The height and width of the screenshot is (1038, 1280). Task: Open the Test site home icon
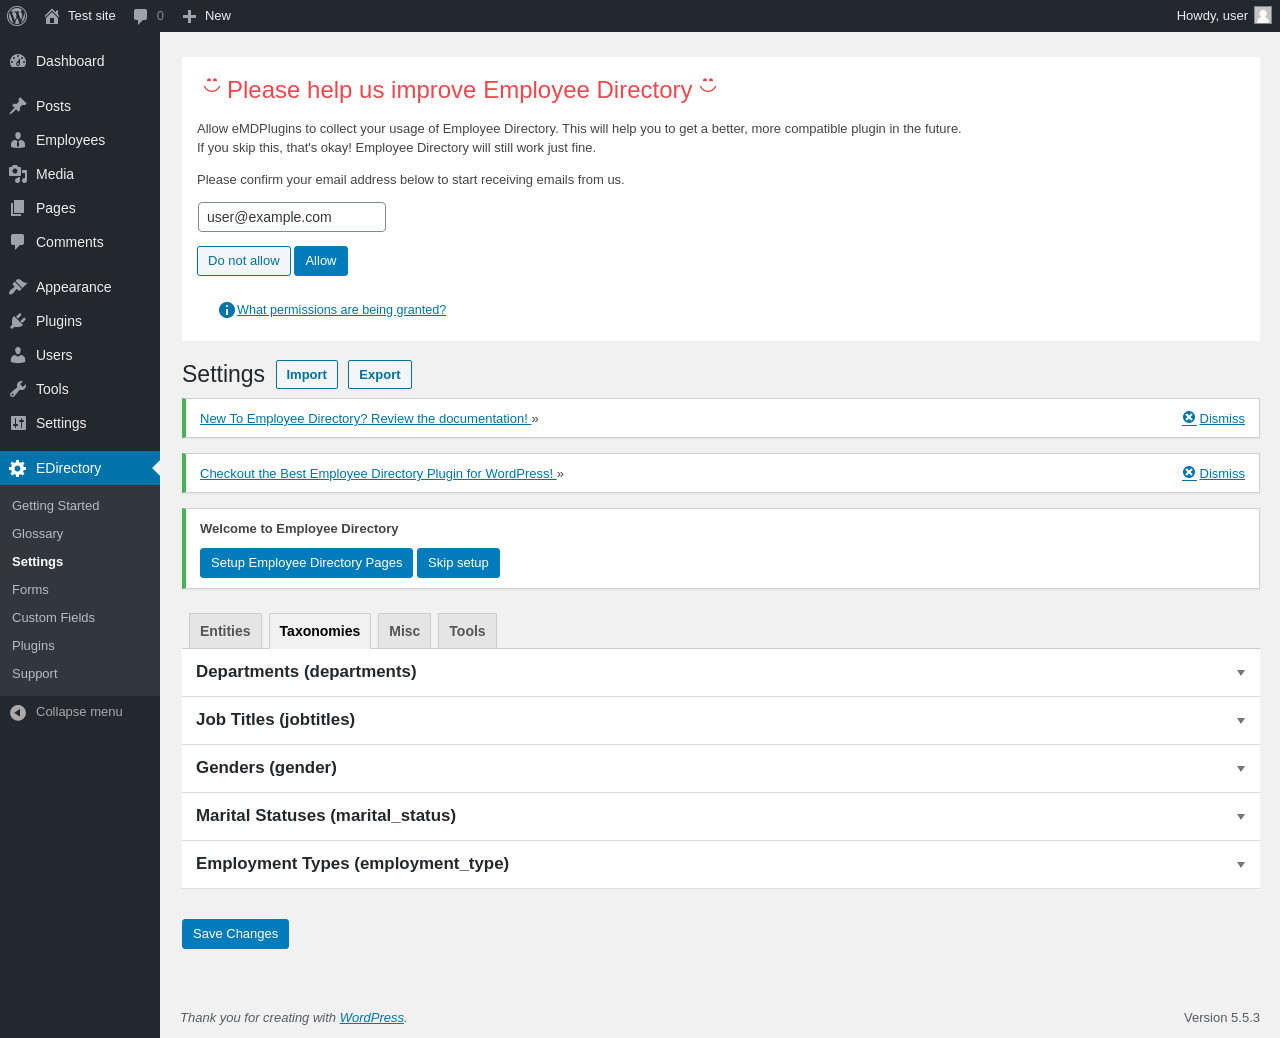pyautogui.click(x=52, y=16)
